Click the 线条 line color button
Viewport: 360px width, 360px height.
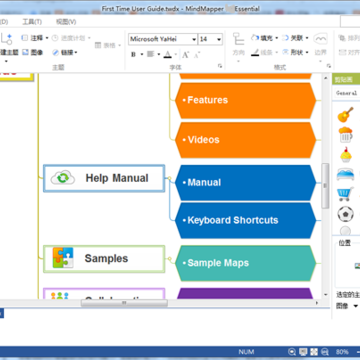coord(262,52)
